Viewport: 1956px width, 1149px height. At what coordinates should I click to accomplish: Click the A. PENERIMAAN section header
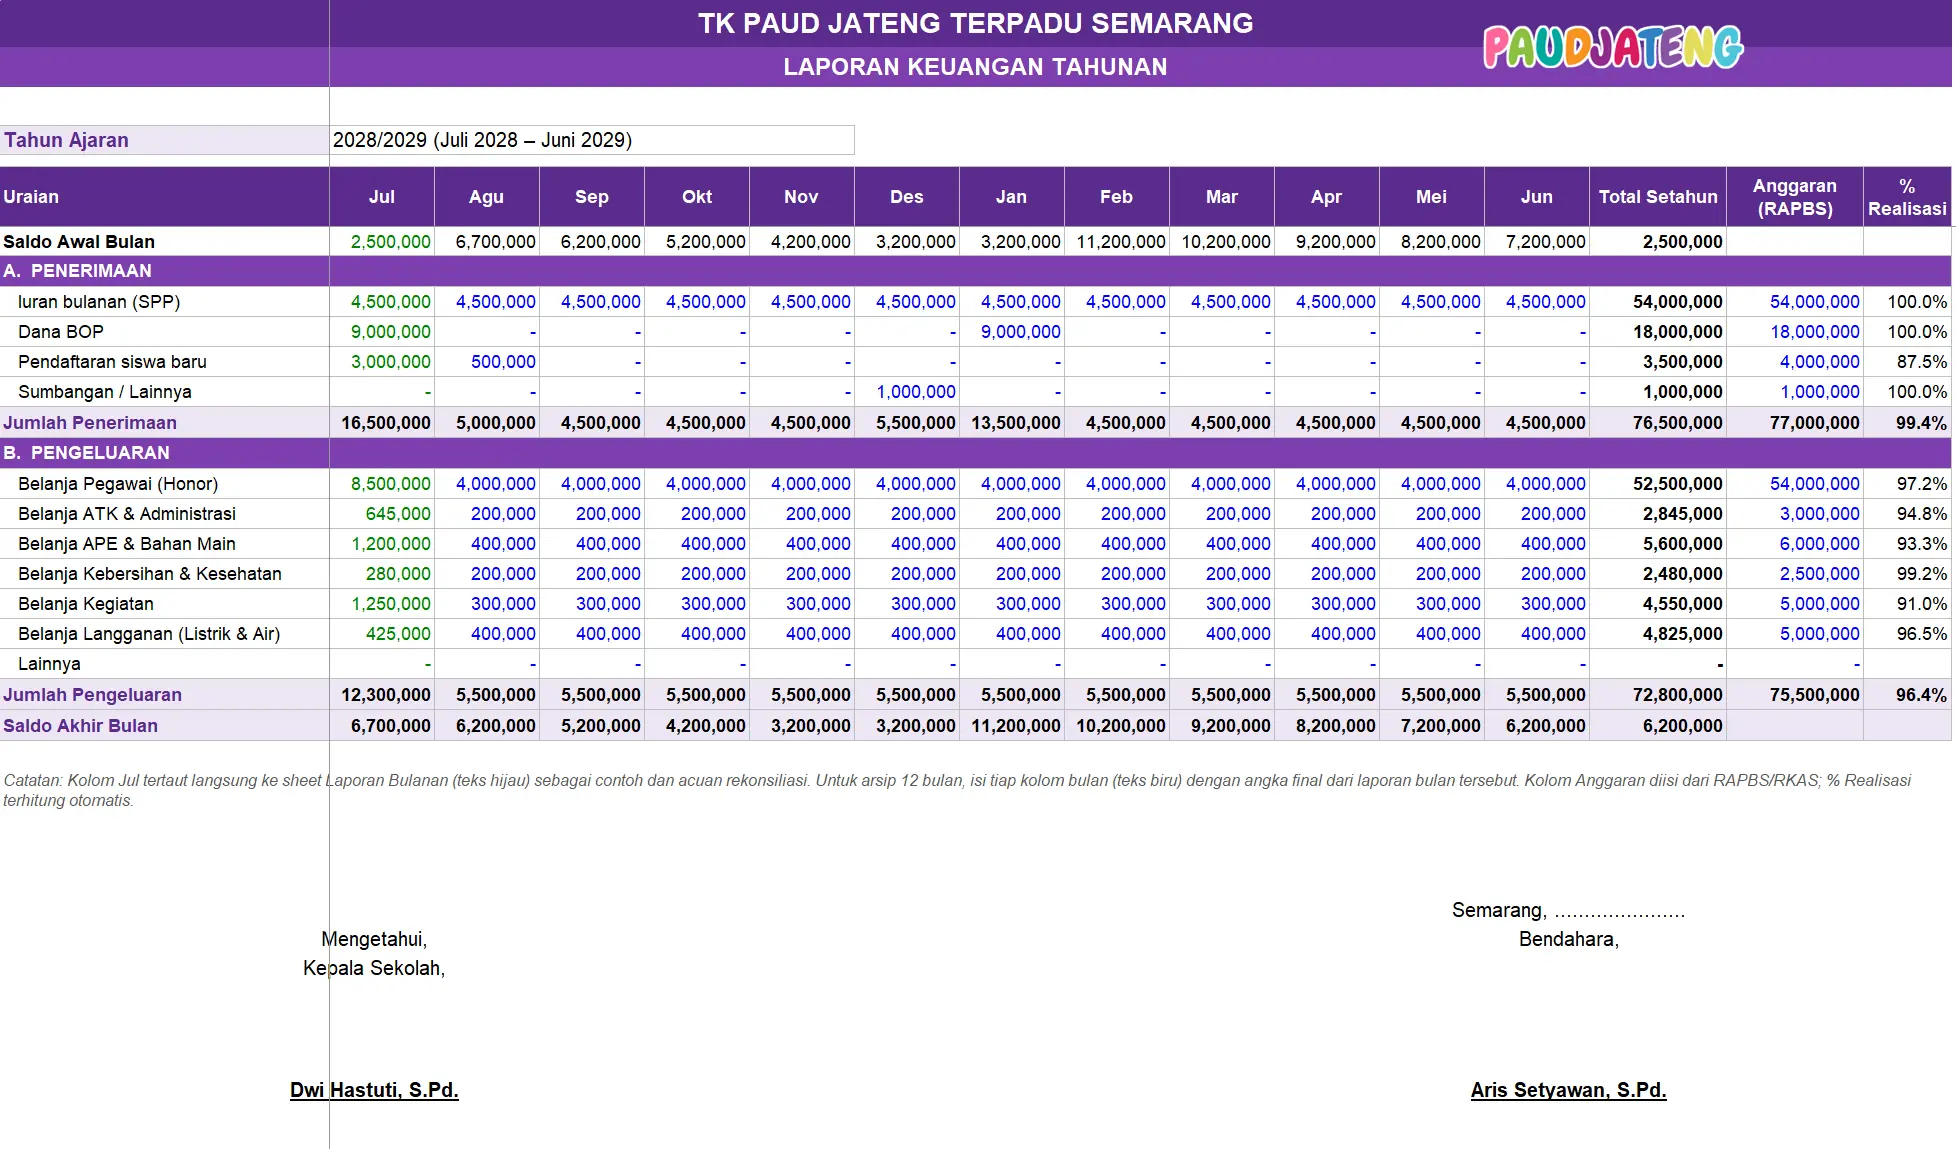(x=975, y=271)
